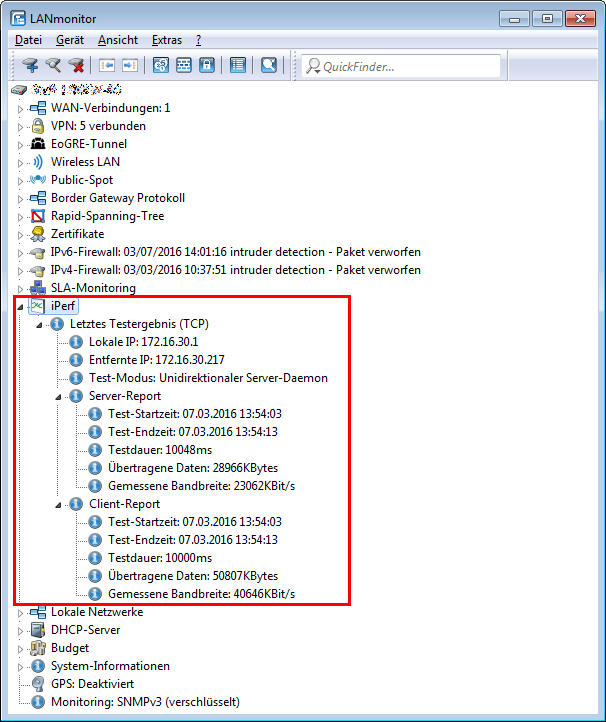The height and width of the screenshot is (722, 606).
Task: Click the remove device icon with red X
Action: 76,66
